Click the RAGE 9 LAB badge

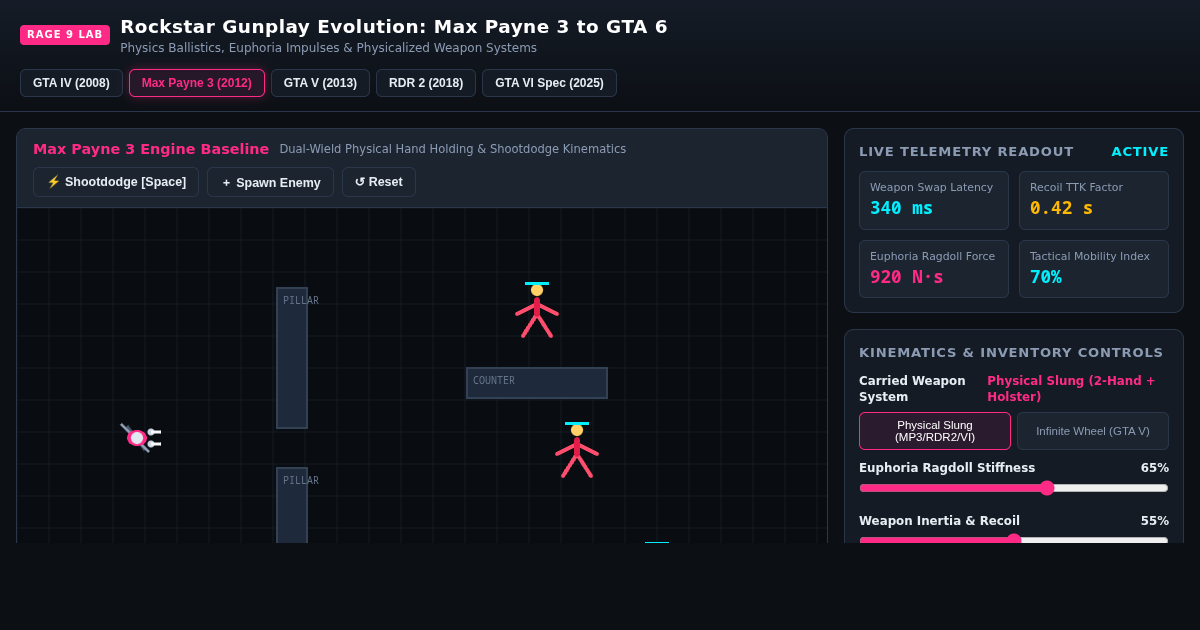click(x=65, y=35)
